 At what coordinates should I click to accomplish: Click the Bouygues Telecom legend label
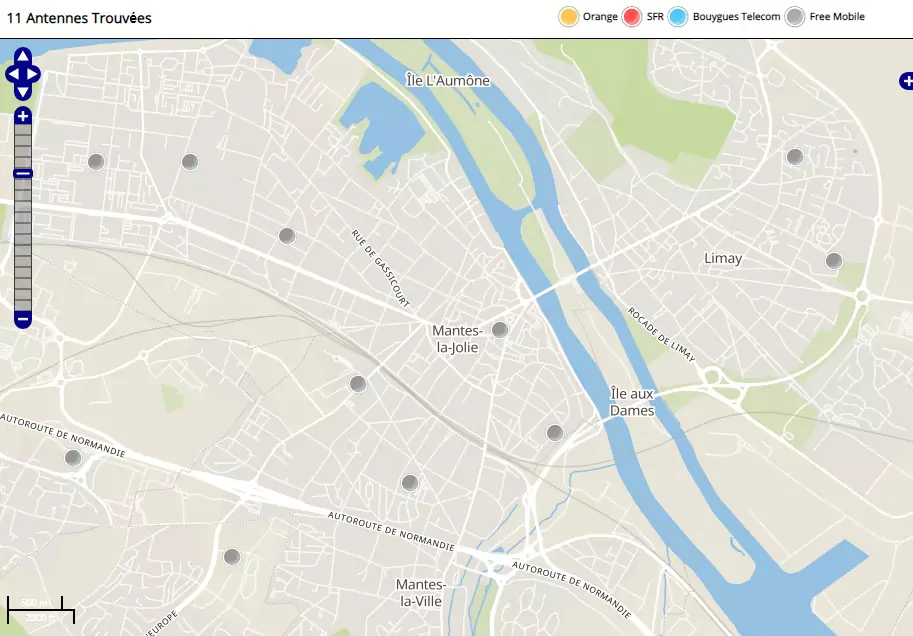tap(736, 17)
